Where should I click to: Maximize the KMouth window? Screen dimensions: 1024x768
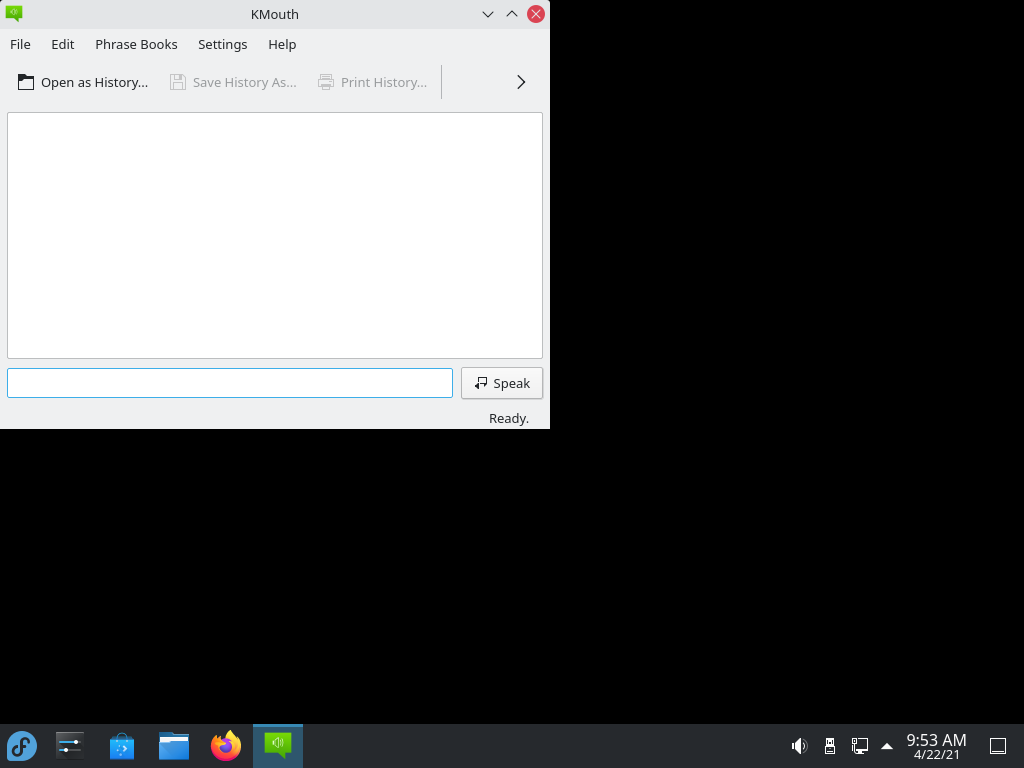512,14
